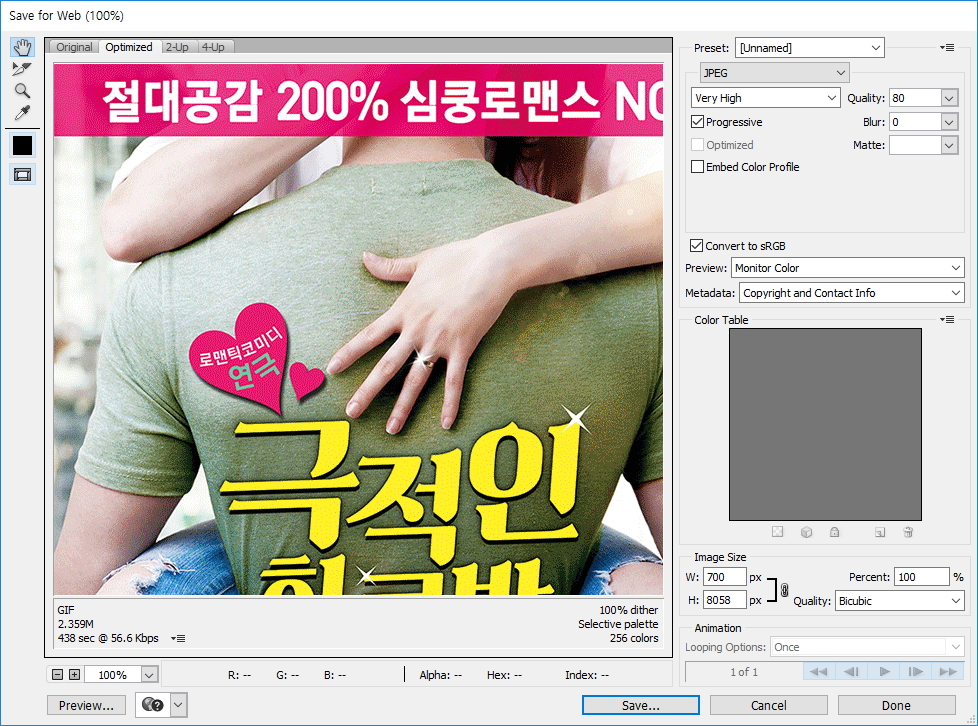
Task: Open the Looping Options dropdown
Action: pyautogui.click(x=867, y=647)
